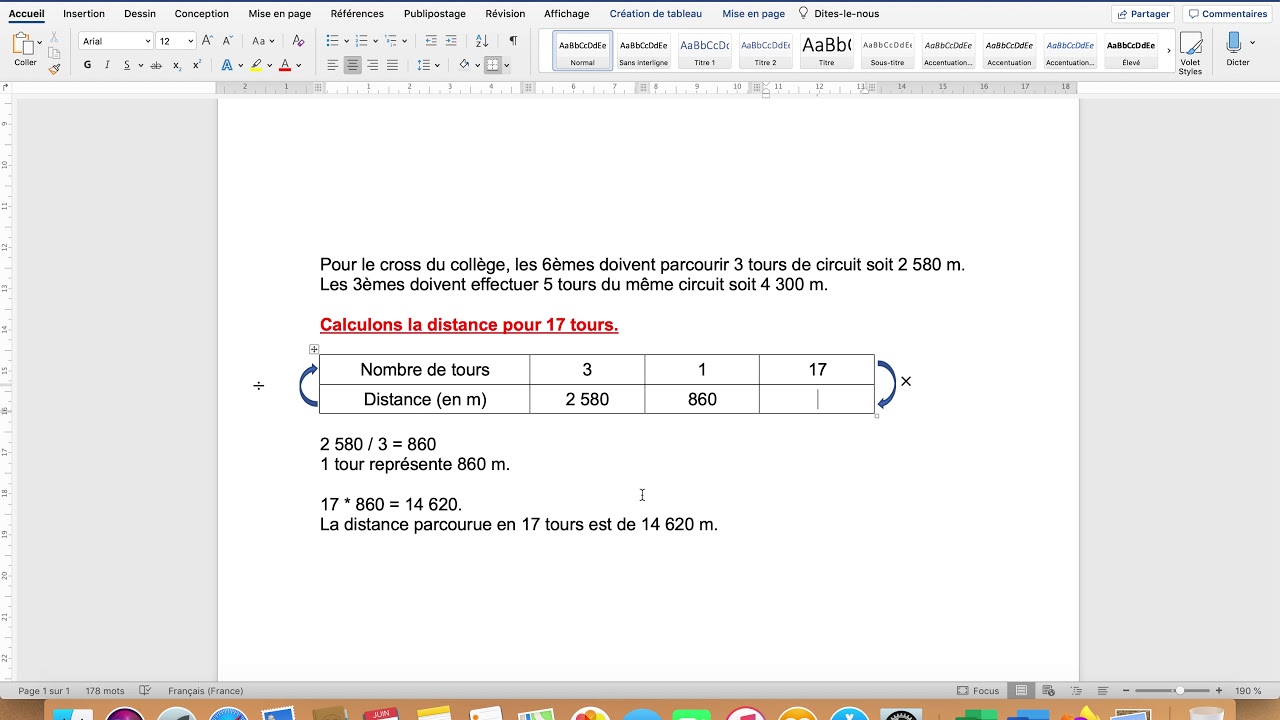Apply superscript formatting
Image resolution: width=1280 pixels, height=720 pixels.
coord(196,65)
